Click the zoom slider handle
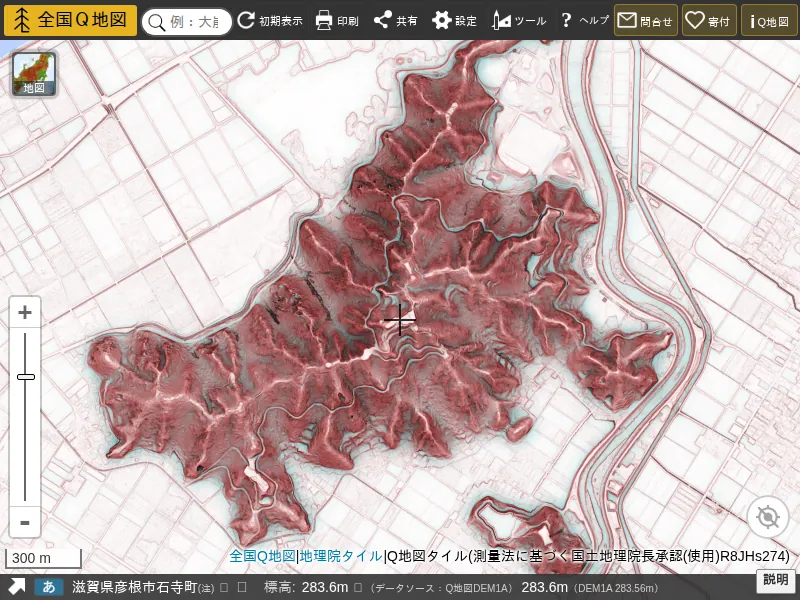This screenshot has width=800, height=600. point(26,377)
